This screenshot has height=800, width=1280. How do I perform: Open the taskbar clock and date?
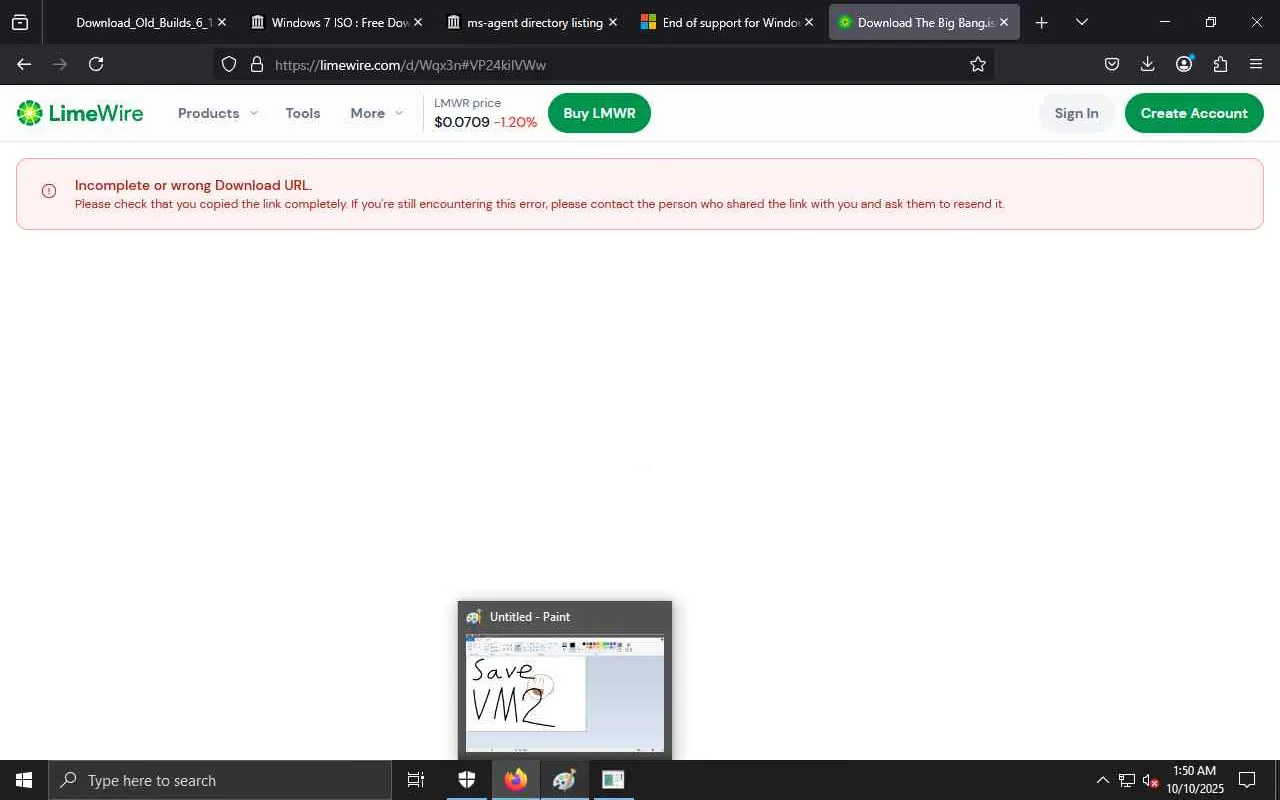pos(1195,780)
